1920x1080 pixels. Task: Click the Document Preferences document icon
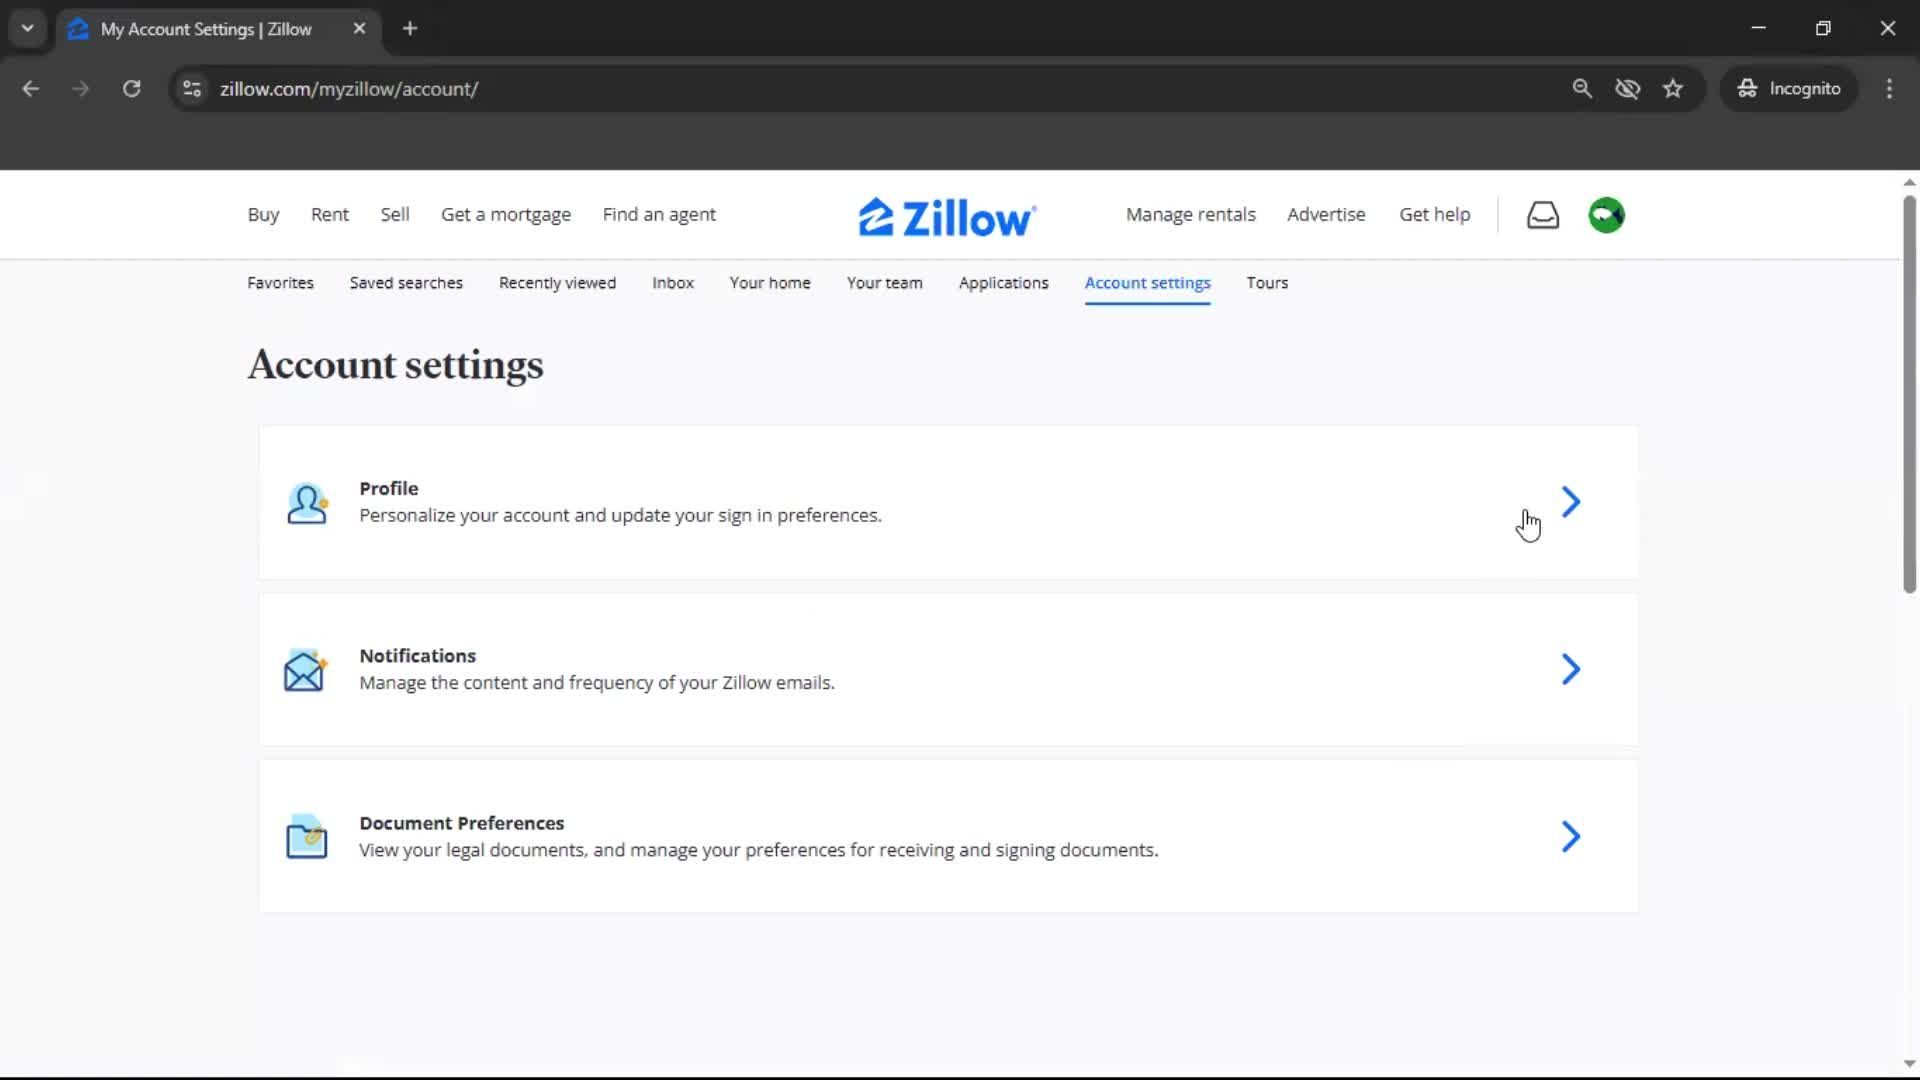tap(305, 837)
